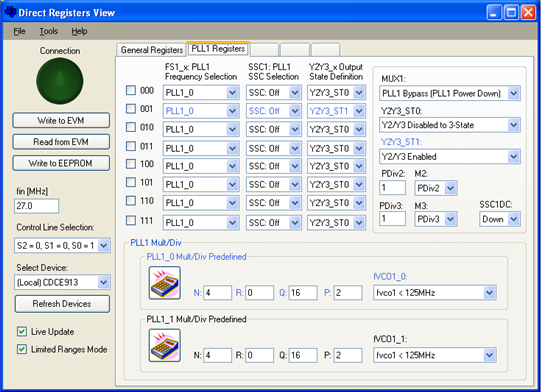This screenshot has width=550, height=392.
Task: Click the PLL1_0 Q value field
Action: [x=303, y=292]
